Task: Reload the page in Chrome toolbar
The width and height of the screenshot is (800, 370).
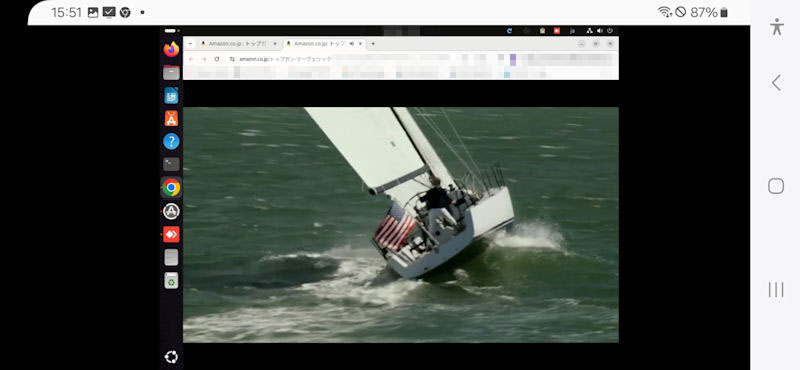Action: (x=217, y=59)
